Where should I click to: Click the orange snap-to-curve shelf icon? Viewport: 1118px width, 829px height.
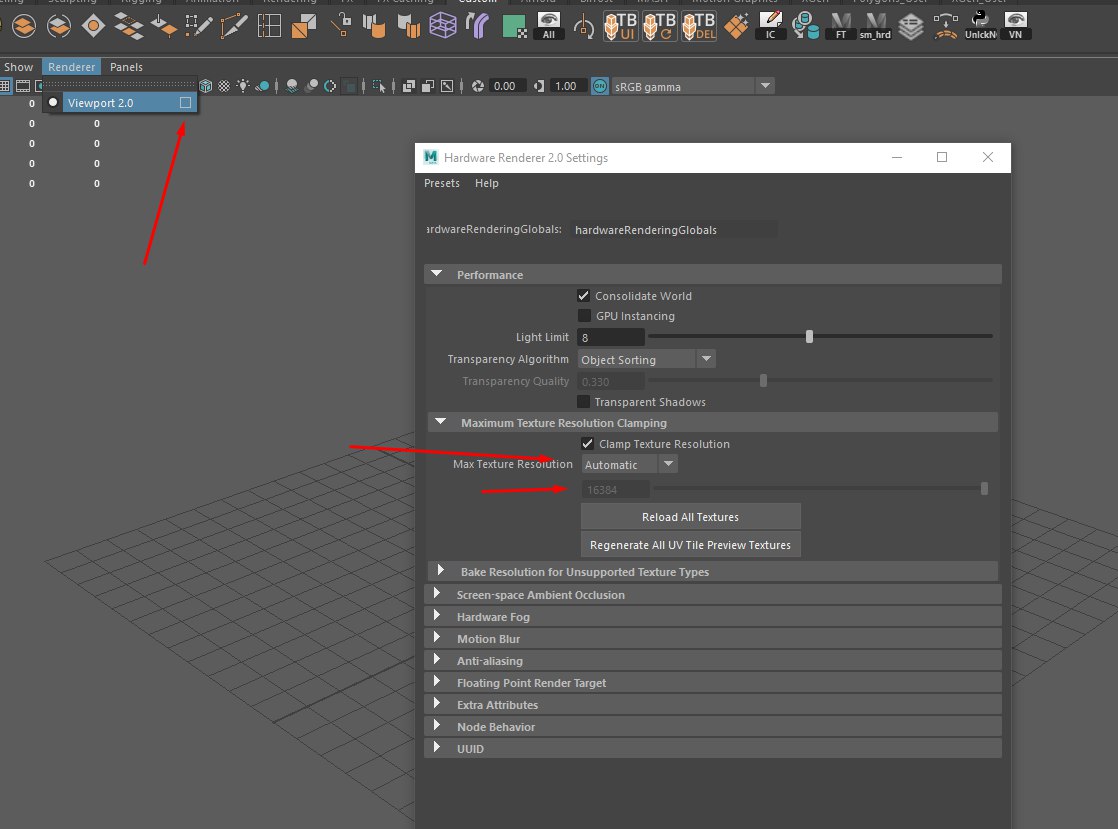[x=945, y=26]
